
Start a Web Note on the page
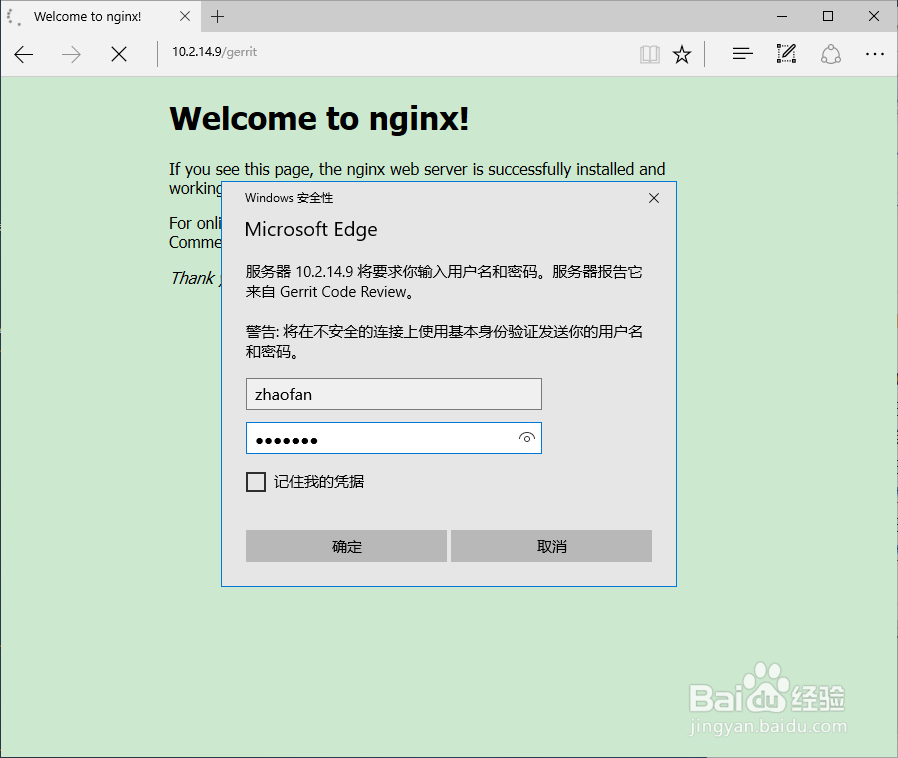click(x=786, y=54)
